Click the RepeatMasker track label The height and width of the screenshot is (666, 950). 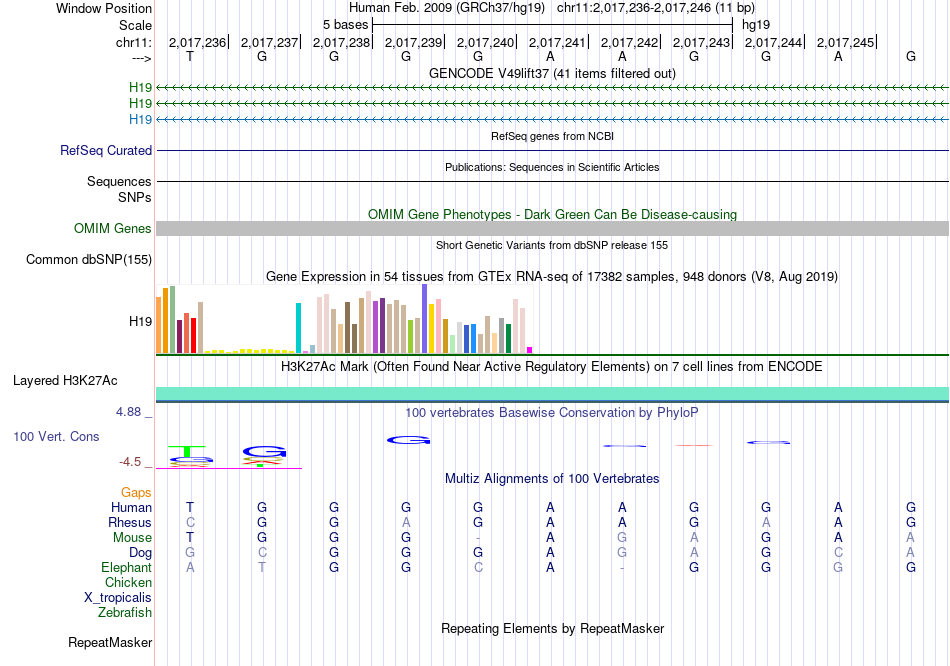coord(110,642)
